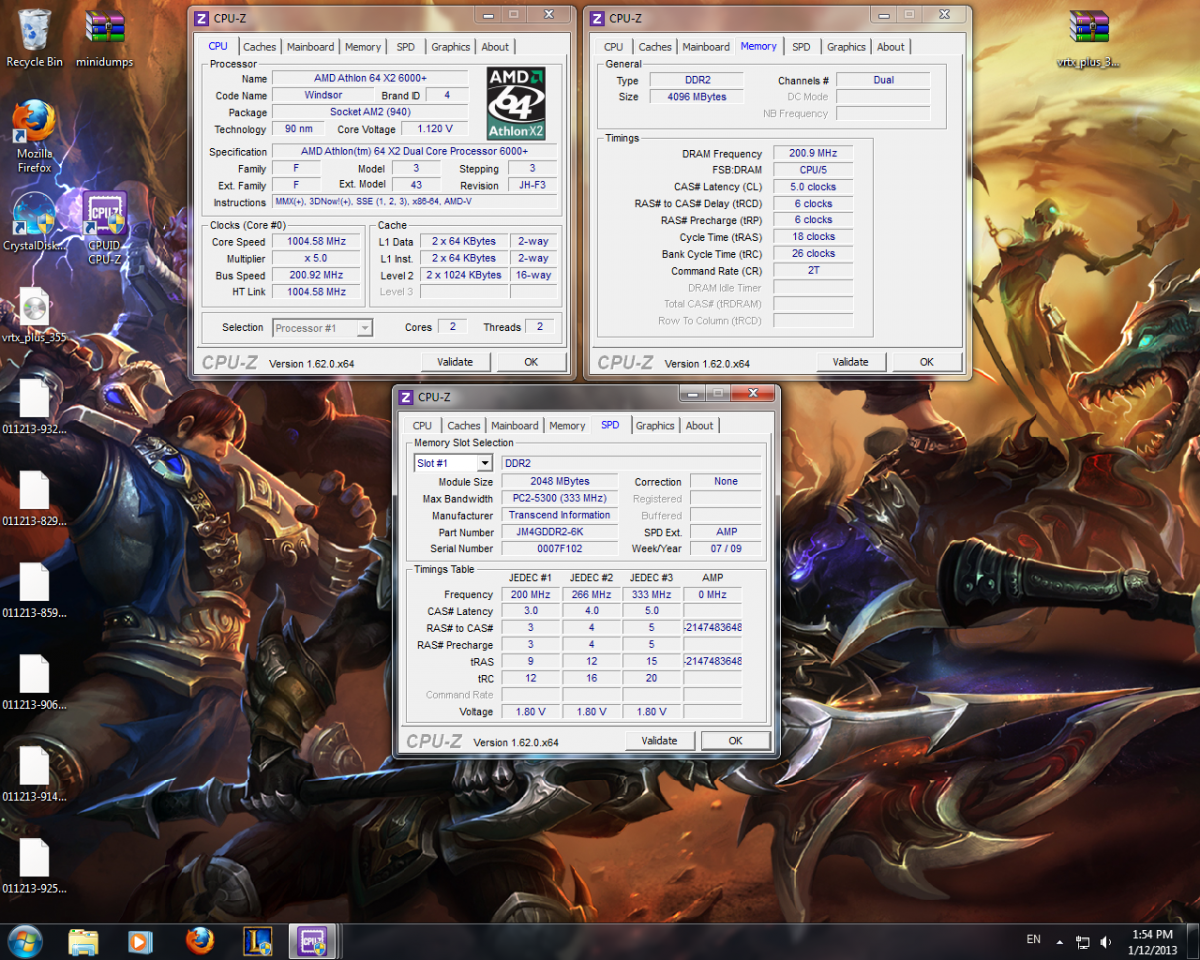Open Graphics tab in the SPD window
This screenshot has height=960, width=1200.
(655, 426)
